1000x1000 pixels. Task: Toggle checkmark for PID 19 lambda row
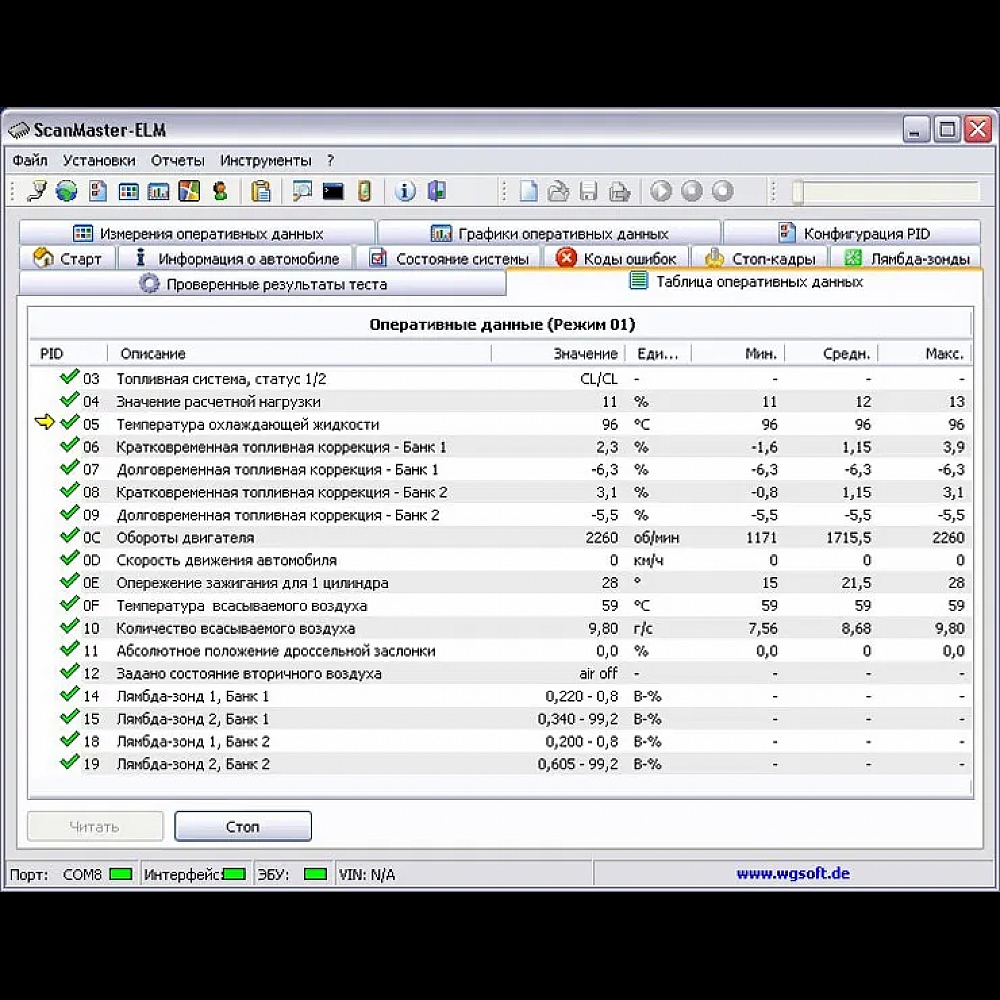click(69, 763)
